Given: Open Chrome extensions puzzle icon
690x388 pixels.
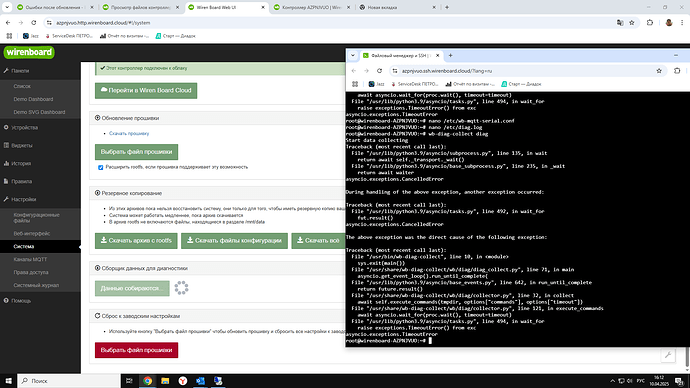Looking at the screenshot, I should tap(650, 22).
